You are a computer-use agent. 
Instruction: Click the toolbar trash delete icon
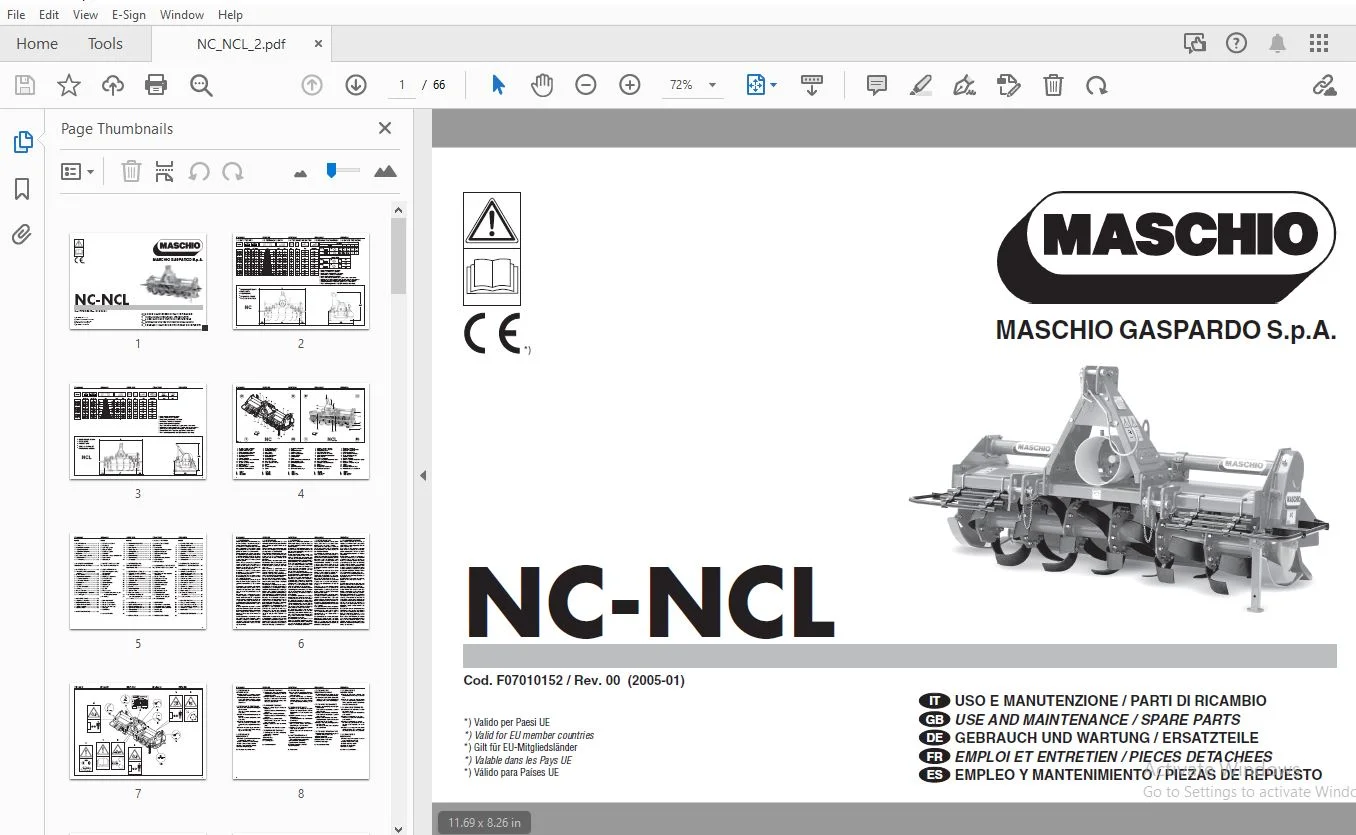pos(1053,86)
